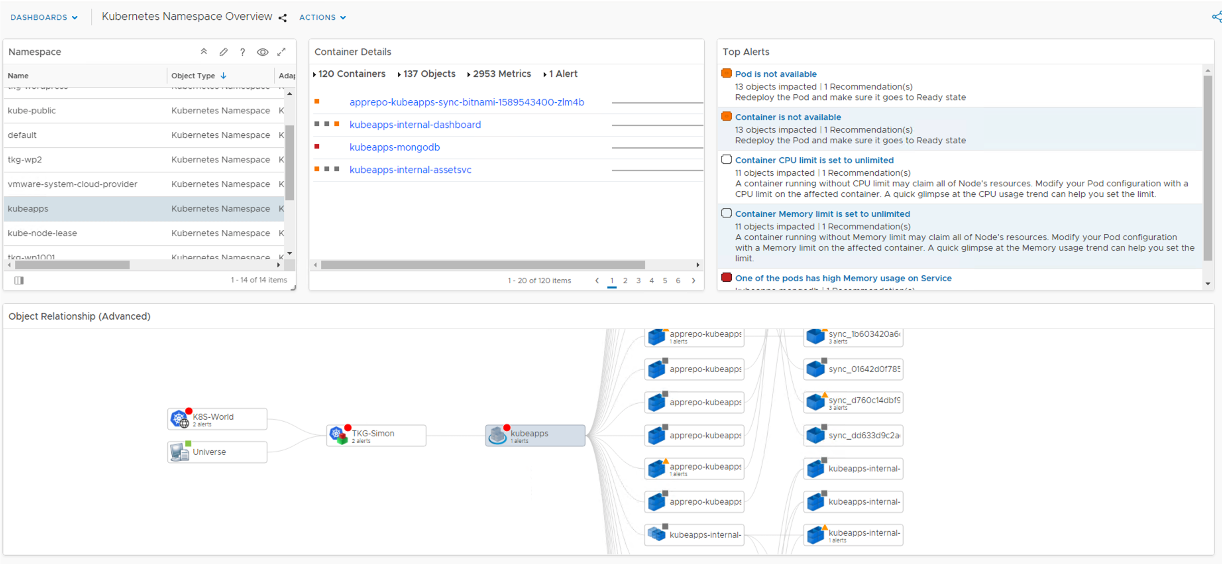
Task: Select the vmware-system-cloud-provider namespace row
Action: pos(145,184)
